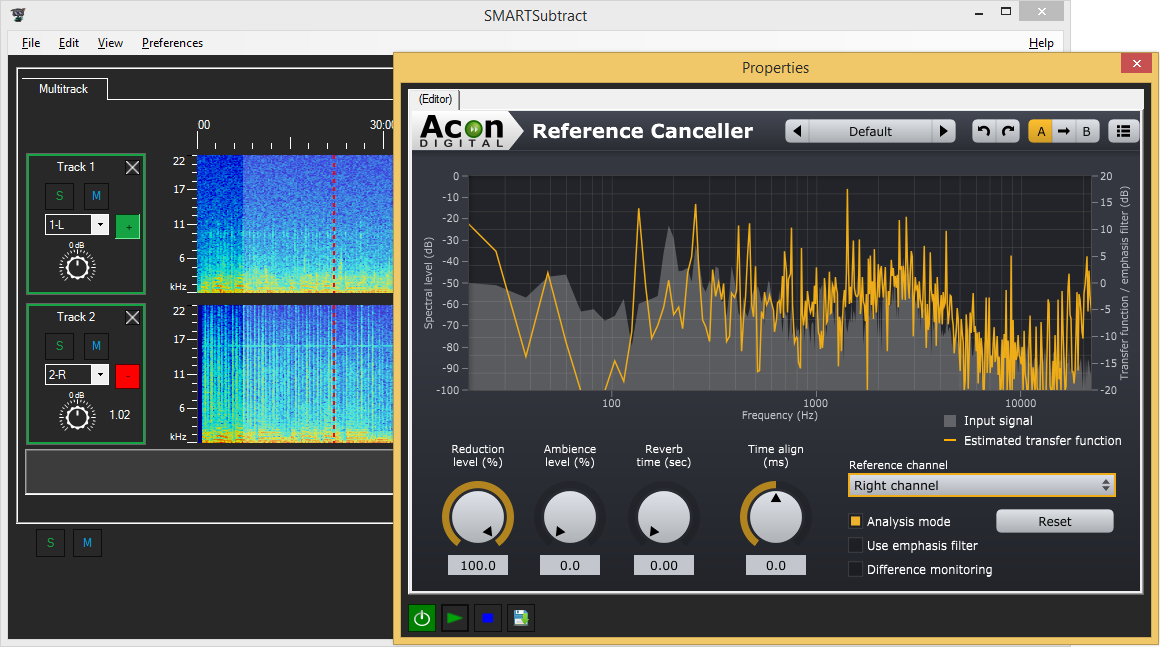Viewport: 1160px width, 647px height.
Task: Select previous preset arrow beside Default
Action: click(798, 132)
